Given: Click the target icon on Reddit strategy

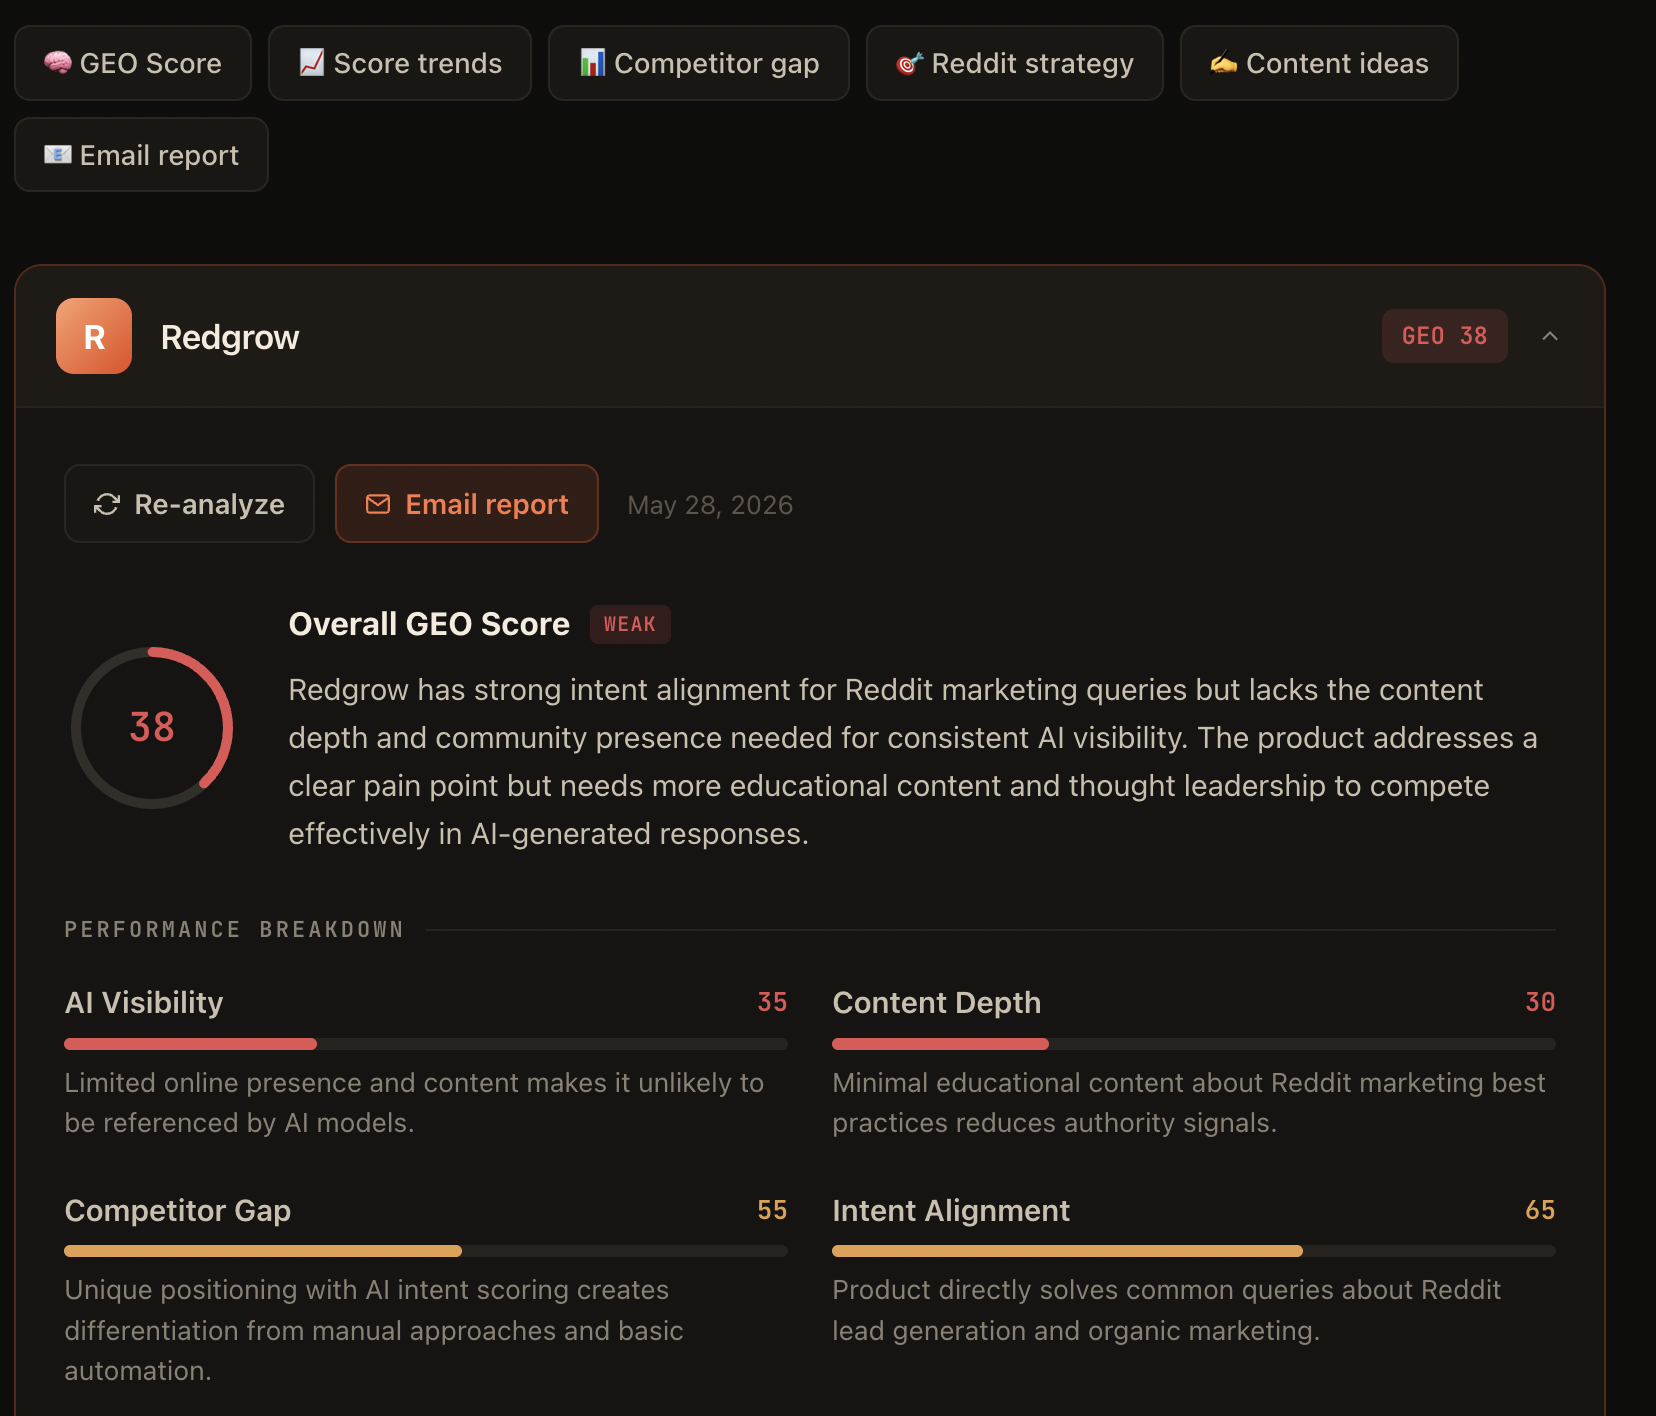Looking at the screenshot, I should pos(909,63).
